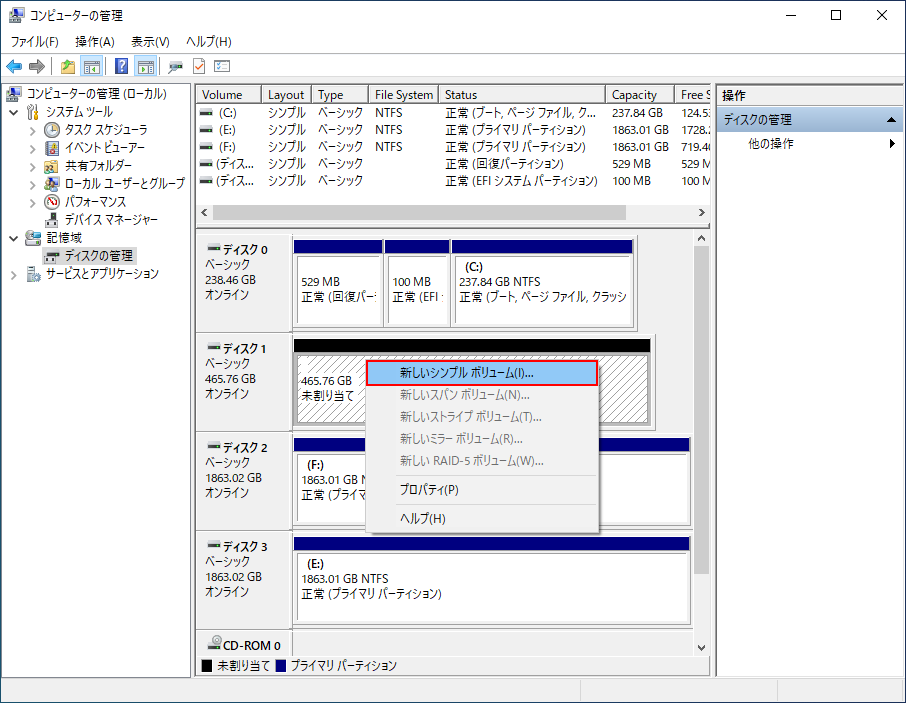Choose プロパティ(P) in context menu
This screenshot has height=703, width=906.
tap(482, 490)
